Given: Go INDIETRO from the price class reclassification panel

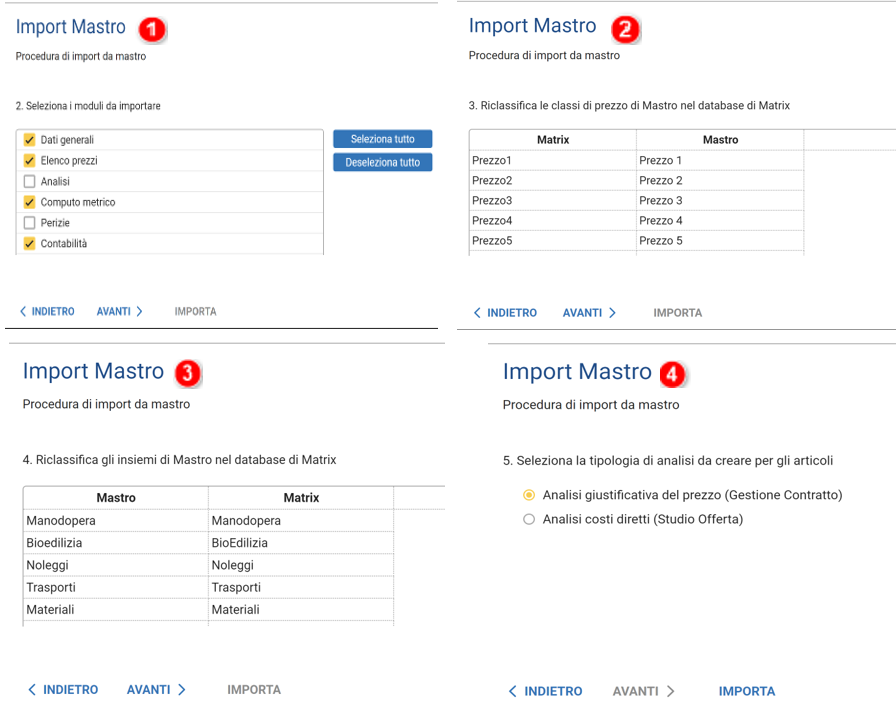Looking at the screenshot, I should tap(505, 313).
